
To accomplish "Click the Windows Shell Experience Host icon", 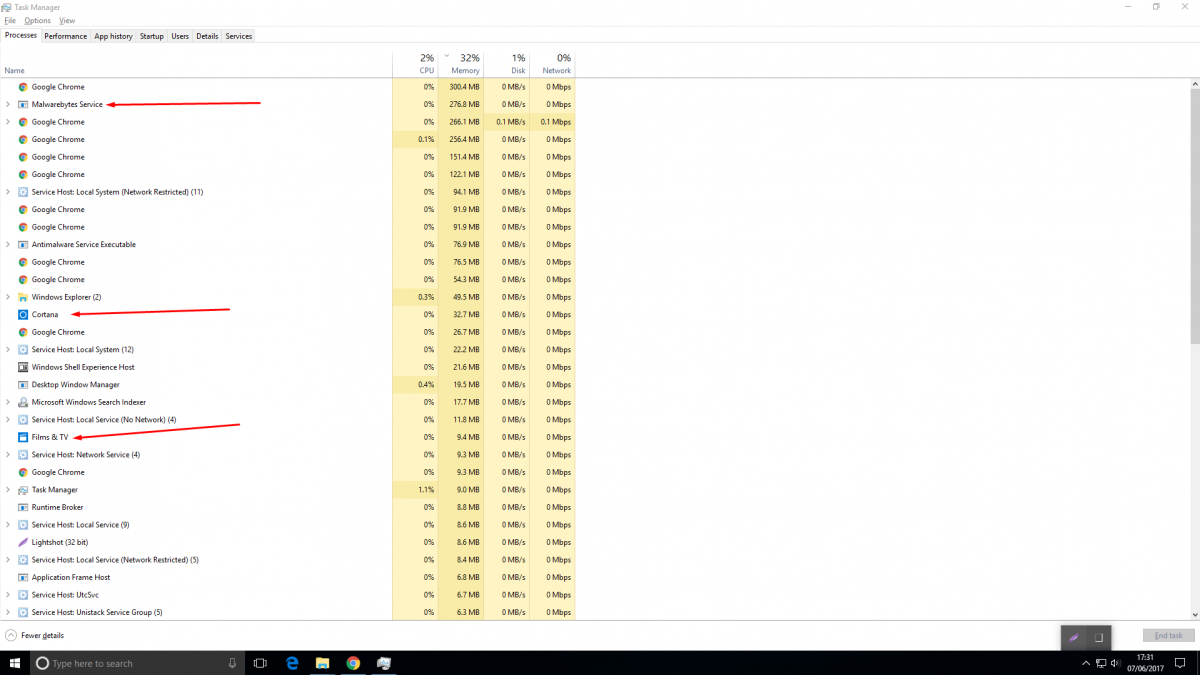I will coord(23,367).
